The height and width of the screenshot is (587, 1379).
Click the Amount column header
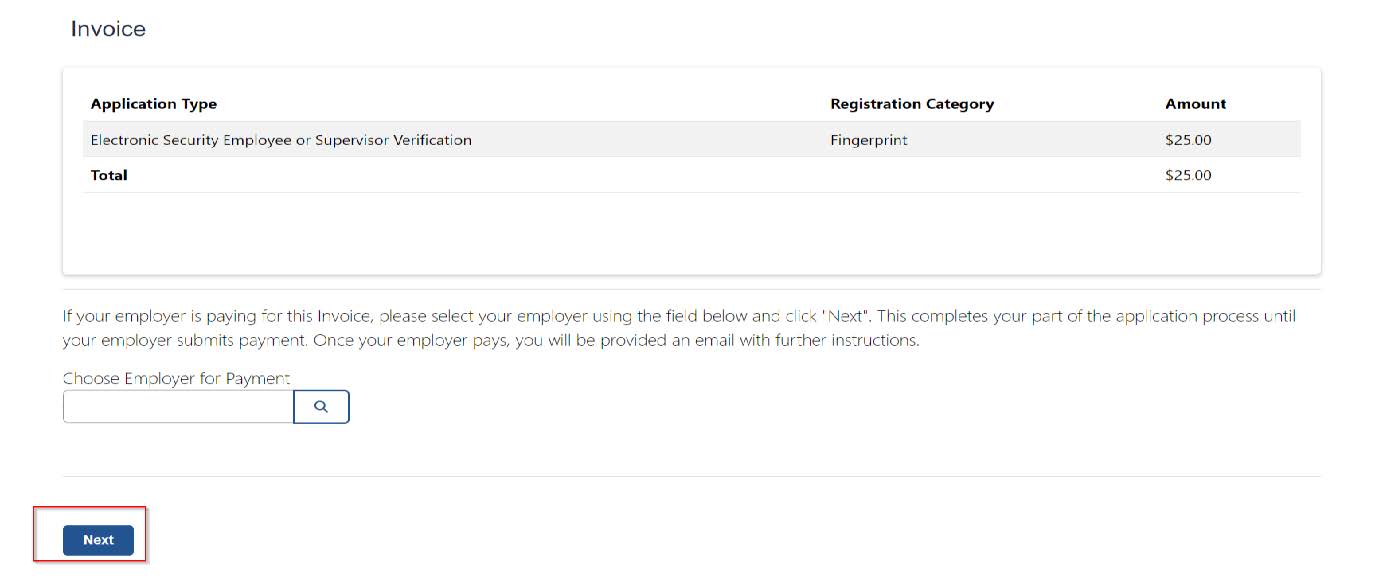tap(1195, 104)
